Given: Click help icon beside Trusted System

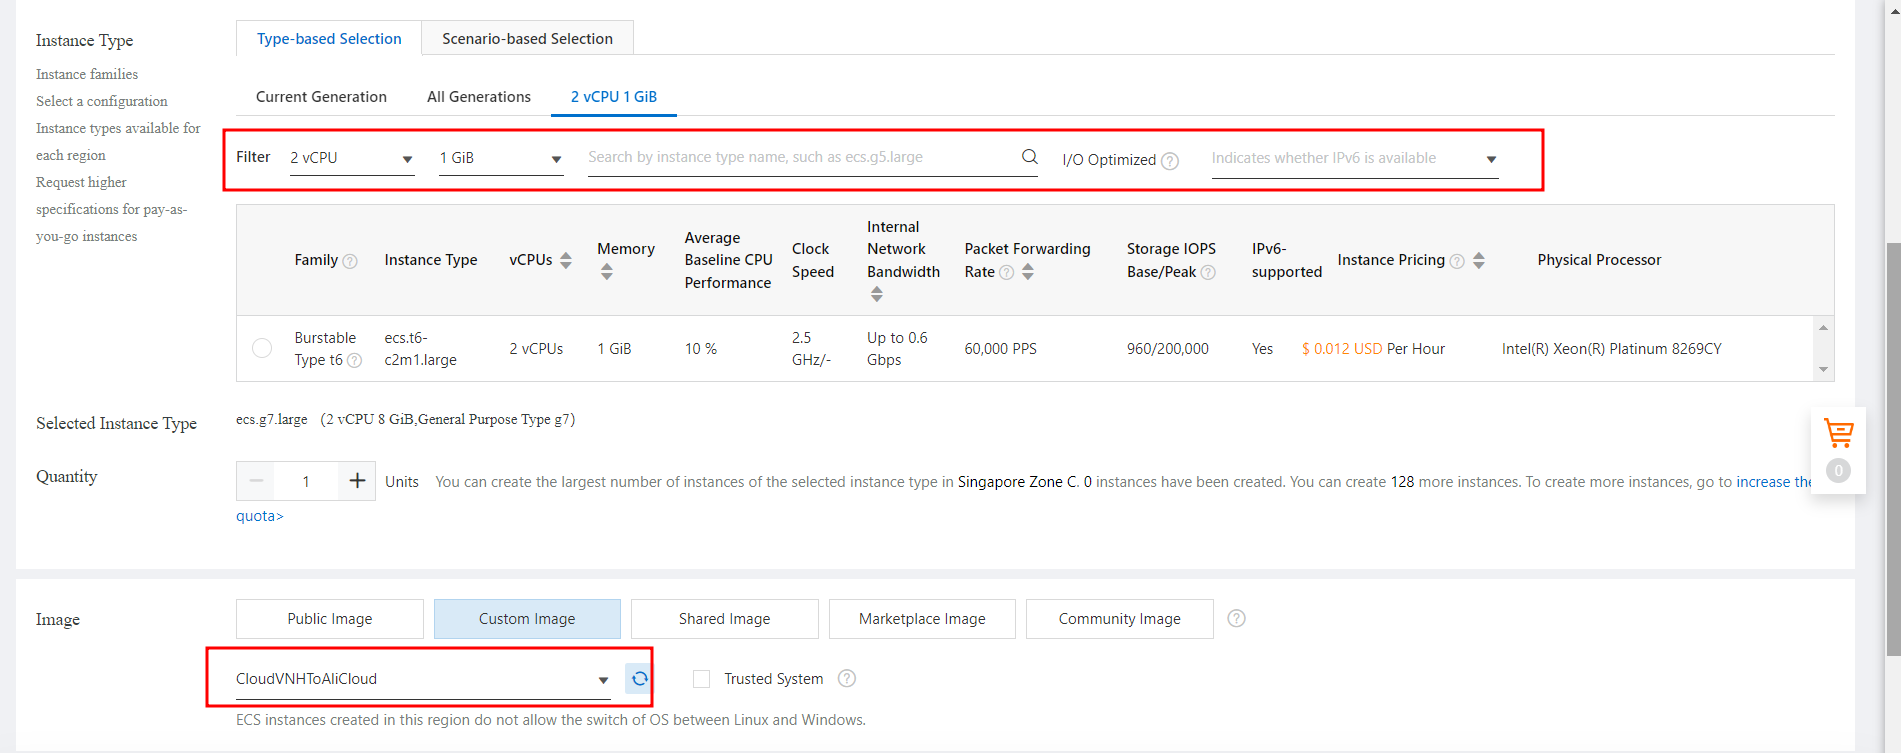Looking at the screenshot, I should point(847,679).
